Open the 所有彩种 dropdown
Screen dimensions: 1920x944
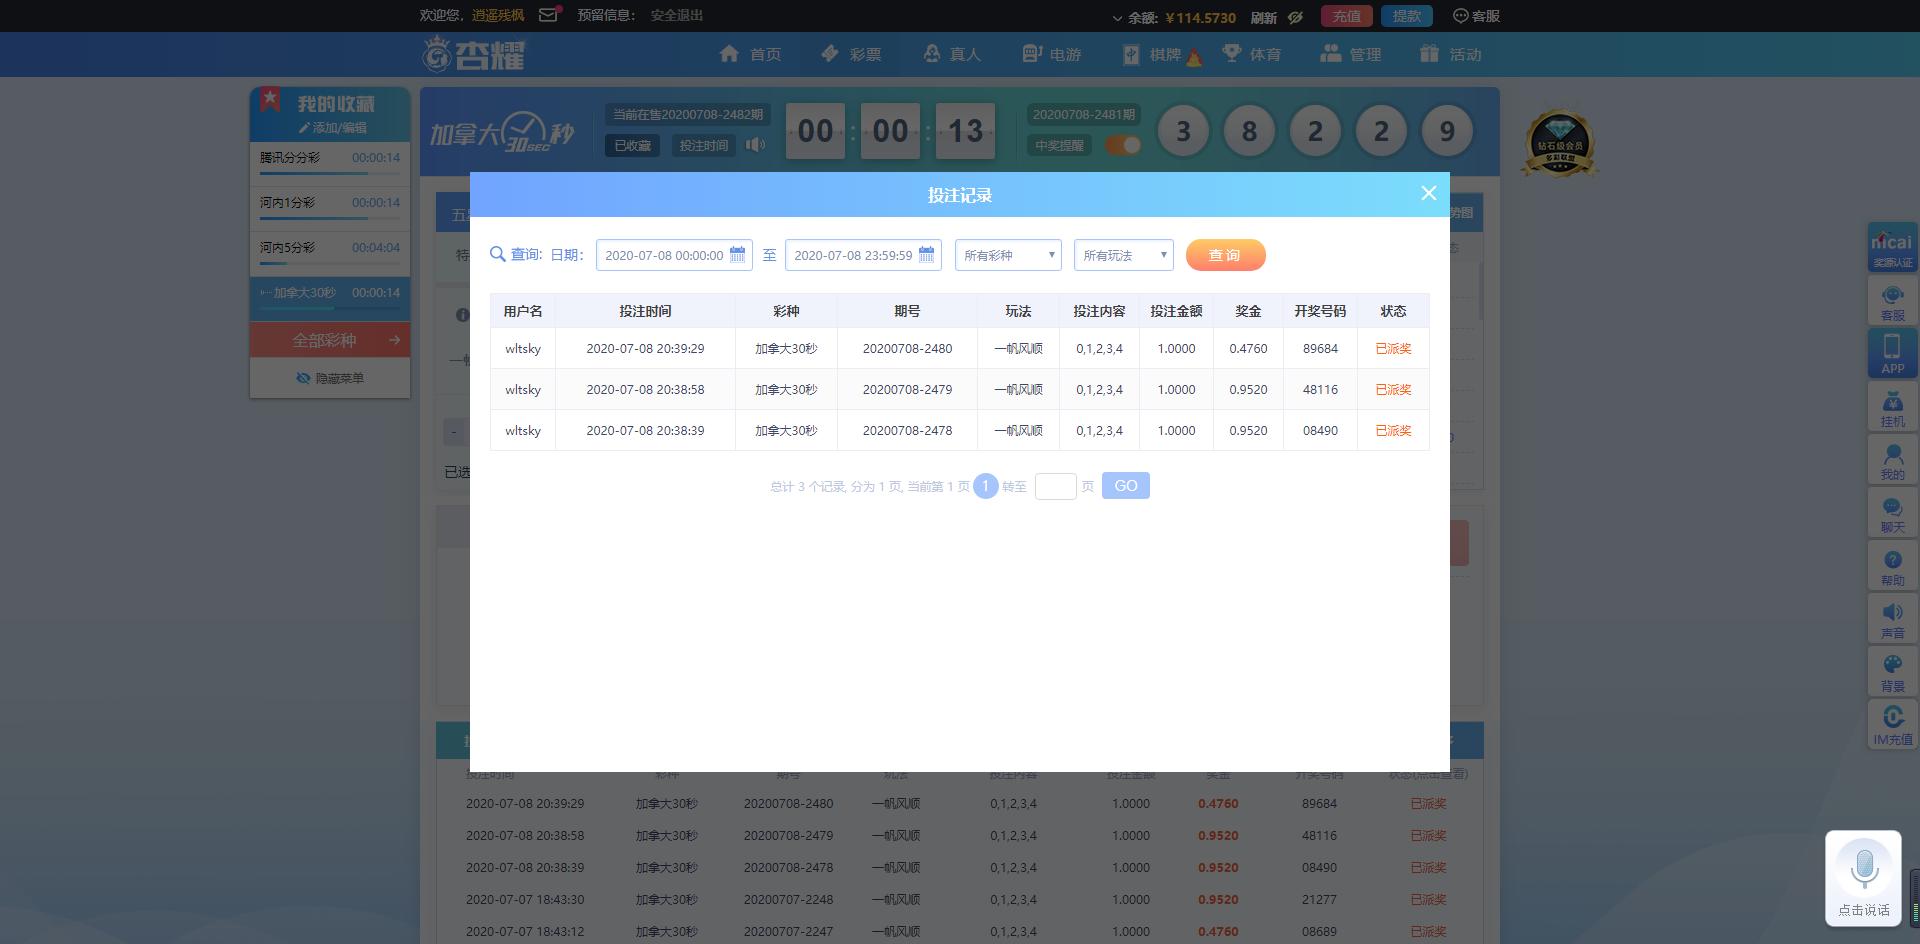click(1008, 255)
